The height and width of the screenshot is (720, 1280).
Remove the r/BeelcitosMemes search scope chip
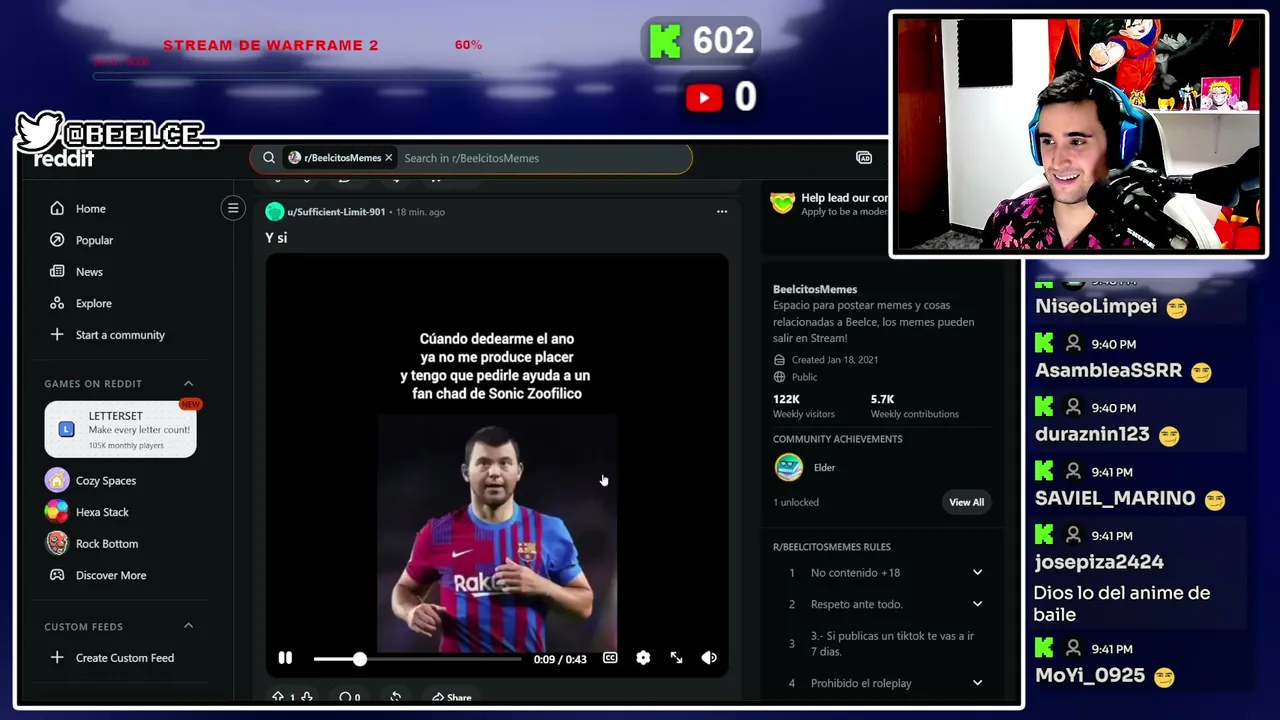click(389, 158)
